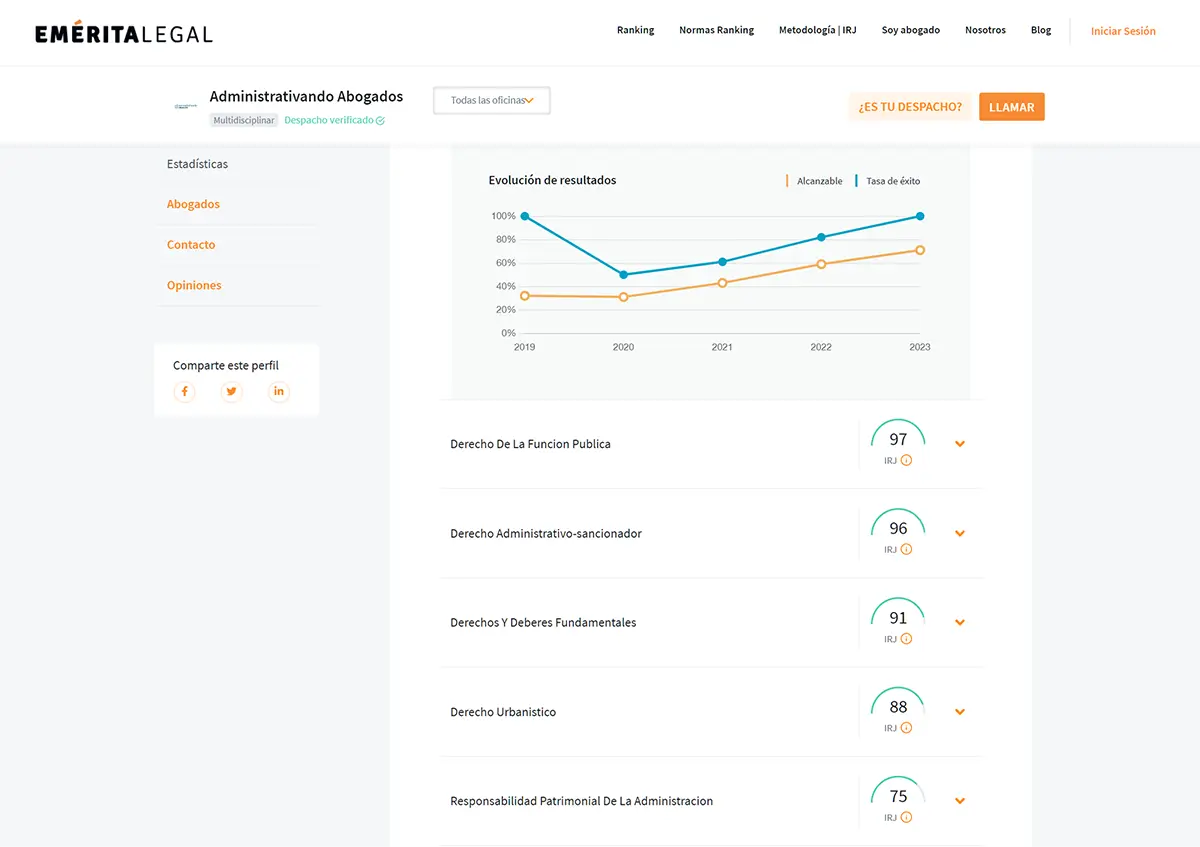The width and height of the screenshot is (1200, 847).
Task: Click the LinkedIn share icon
Action: 279,392
